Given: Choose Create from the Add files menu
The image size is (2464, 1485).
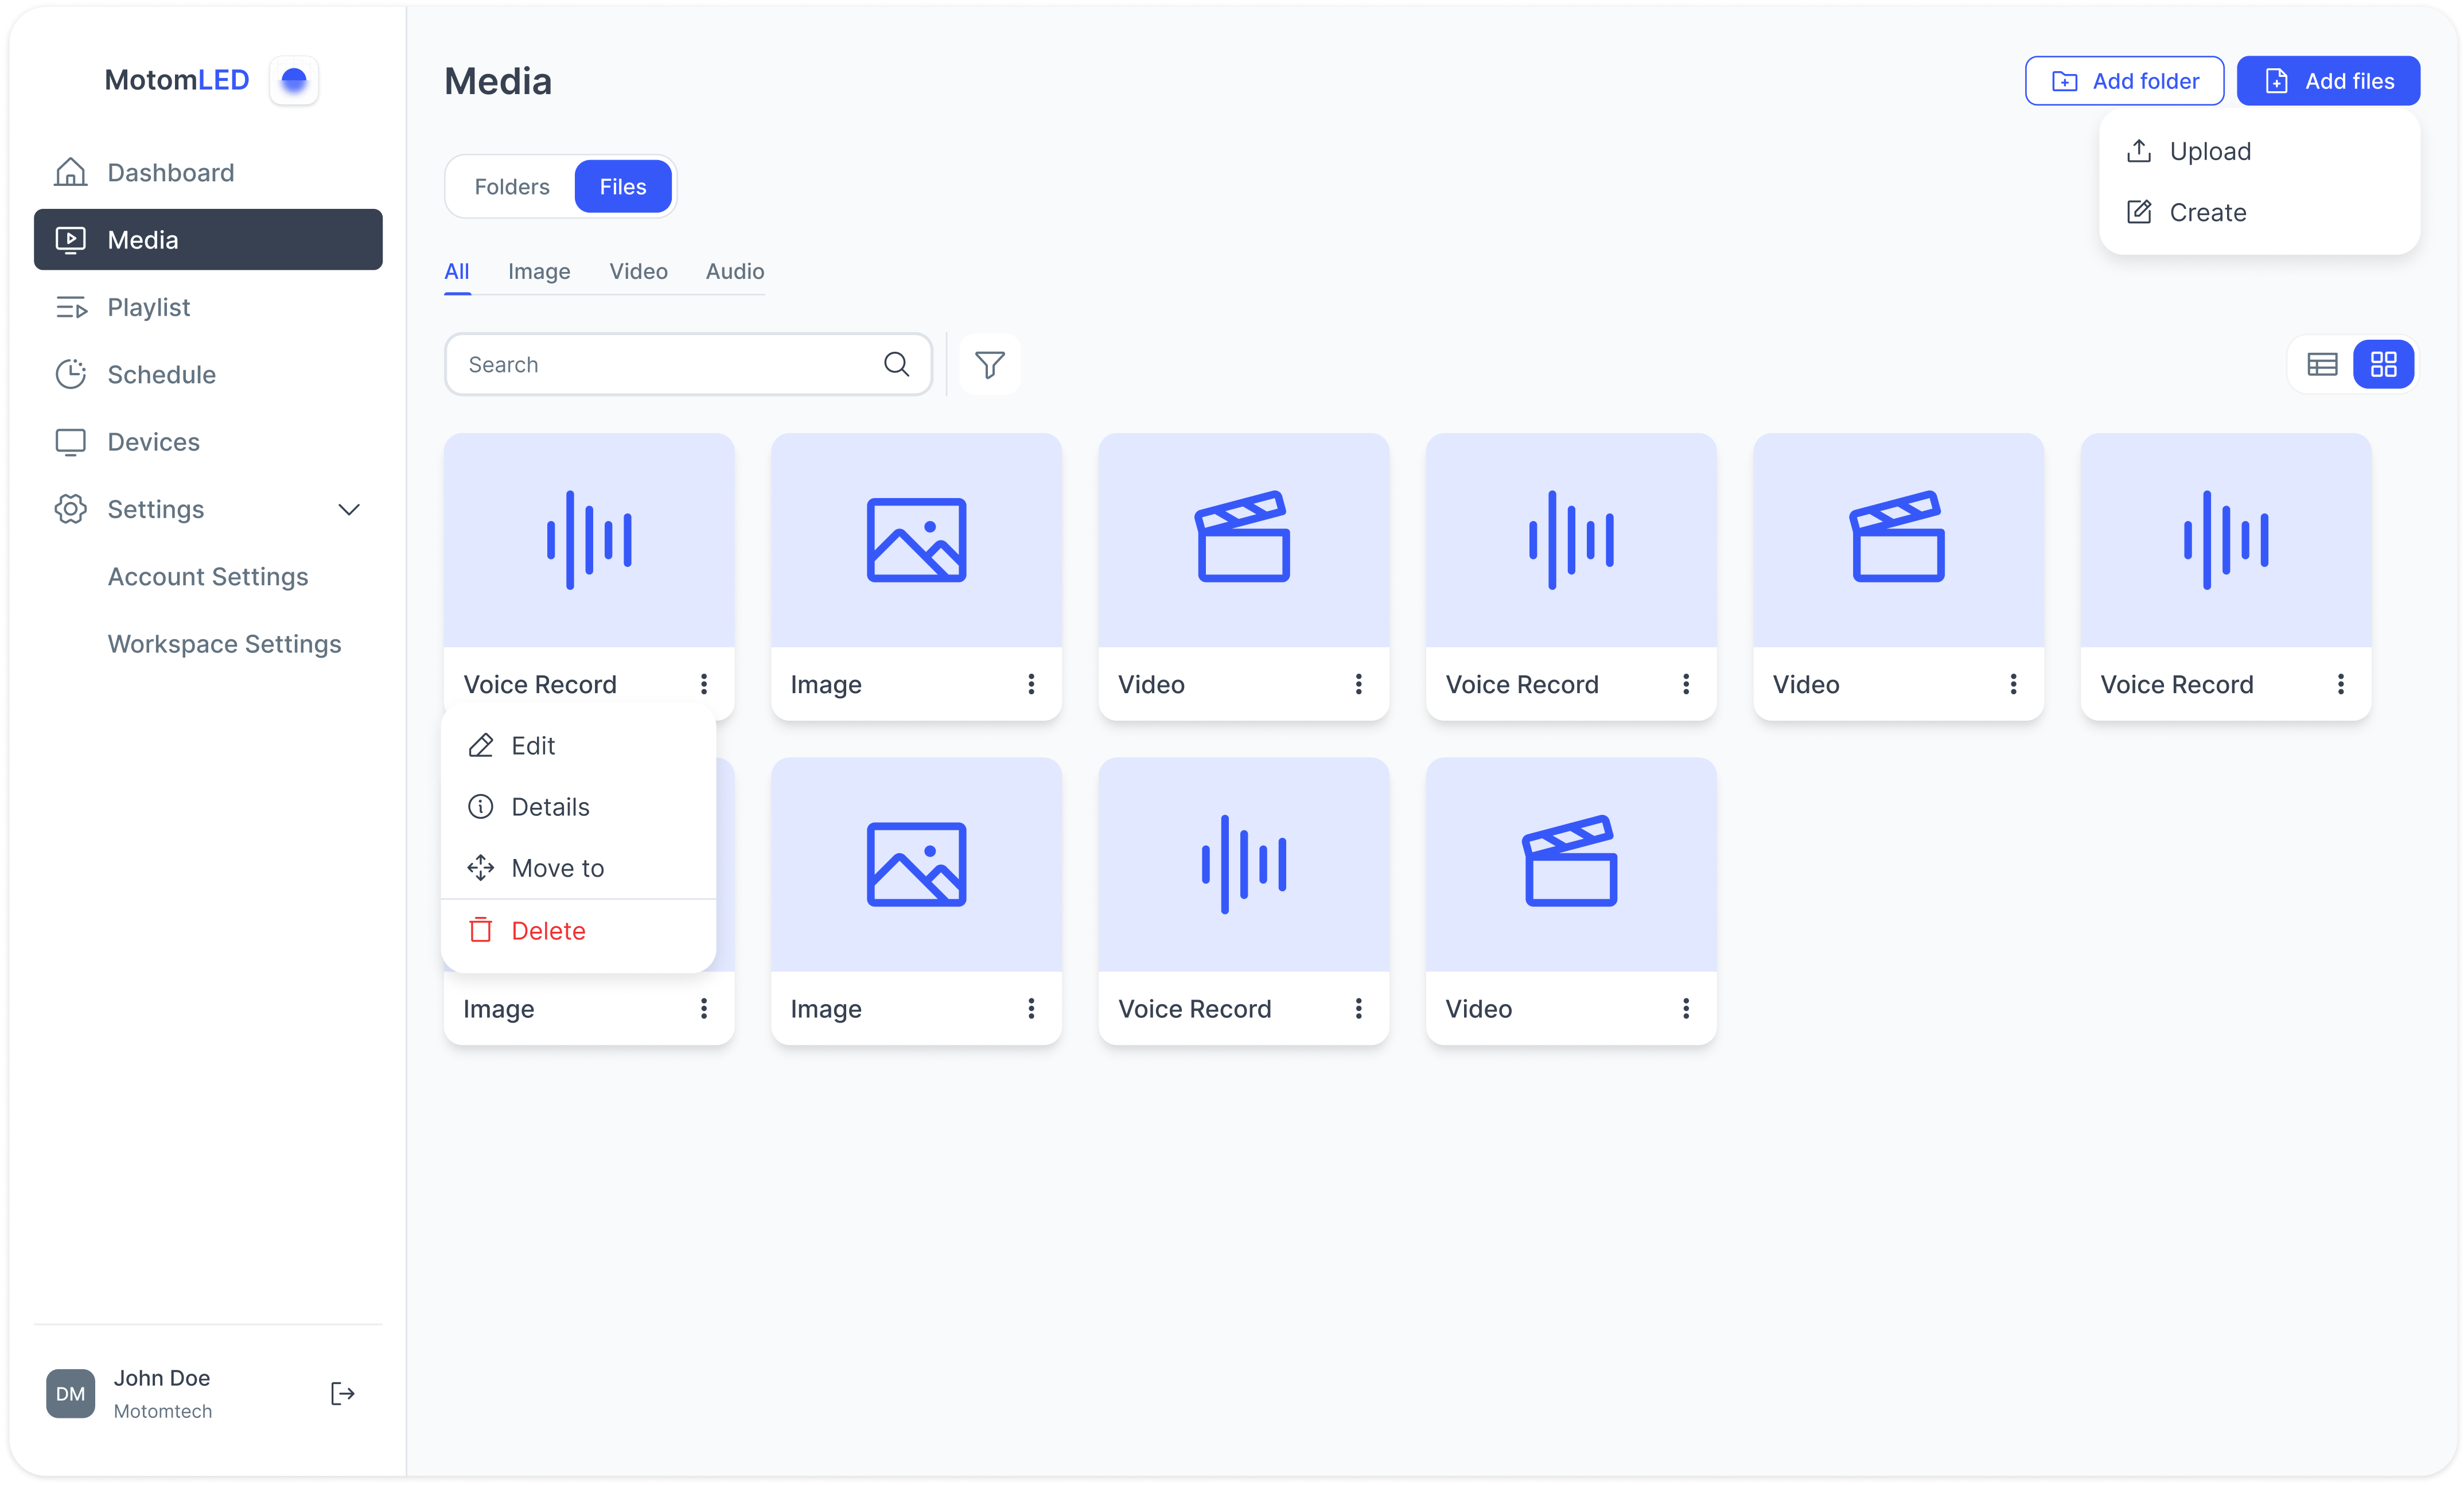Looking at the screenshot, I should (2259, 212).
